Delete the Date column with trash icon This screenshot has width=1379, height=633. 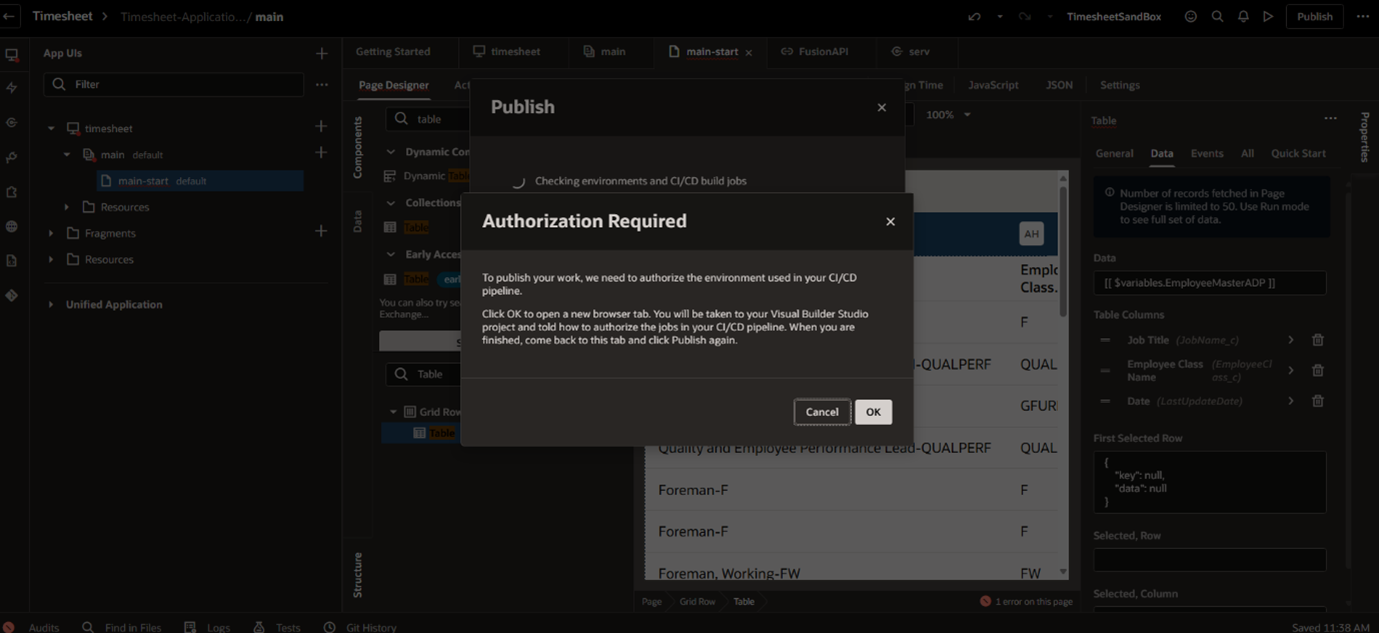coord(1318,401)
